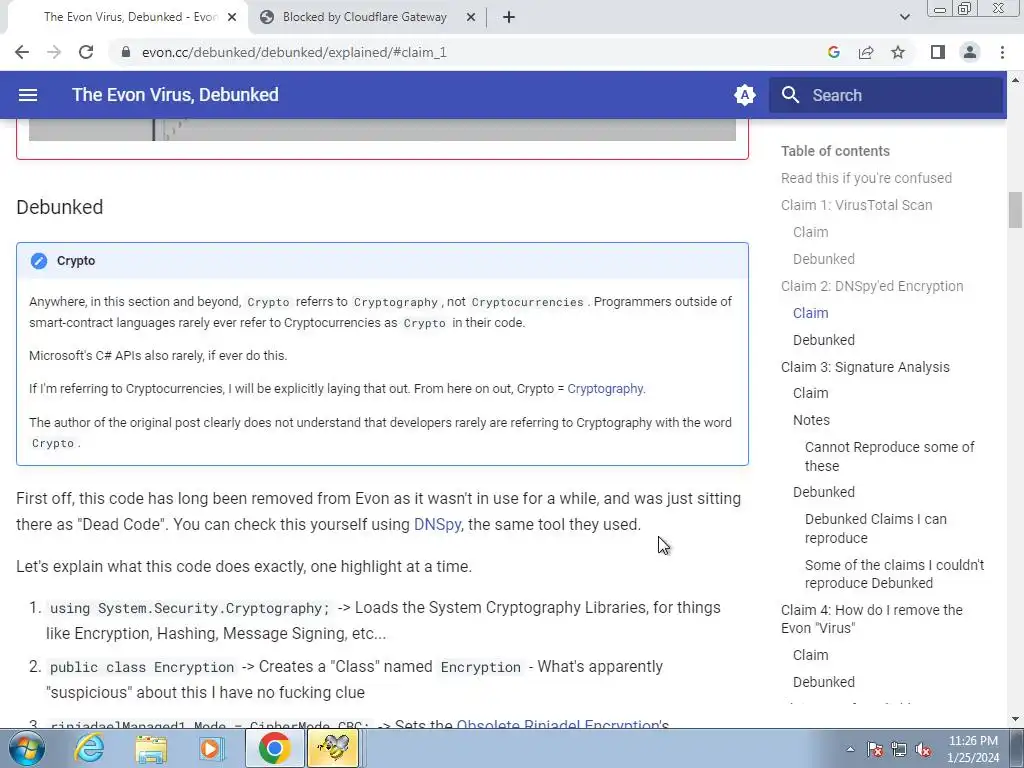Click the network tray icon
Viewport: 1024px width, 768px height.
899,750
